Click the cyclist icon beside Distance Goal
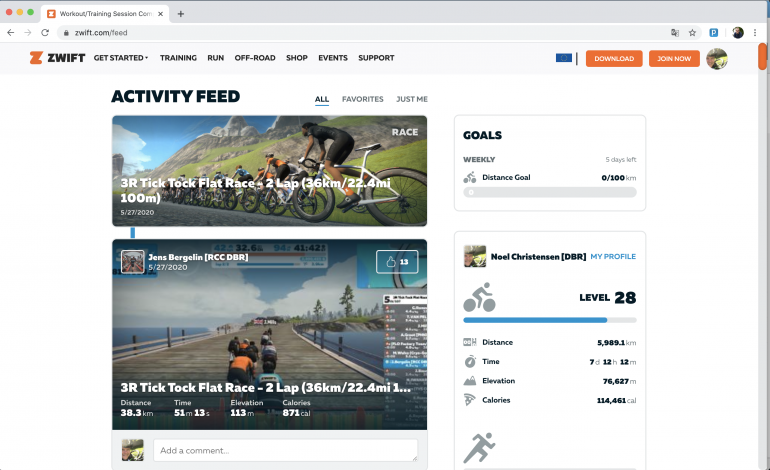The height and width of the screenshot is (470, 770). 470,177
